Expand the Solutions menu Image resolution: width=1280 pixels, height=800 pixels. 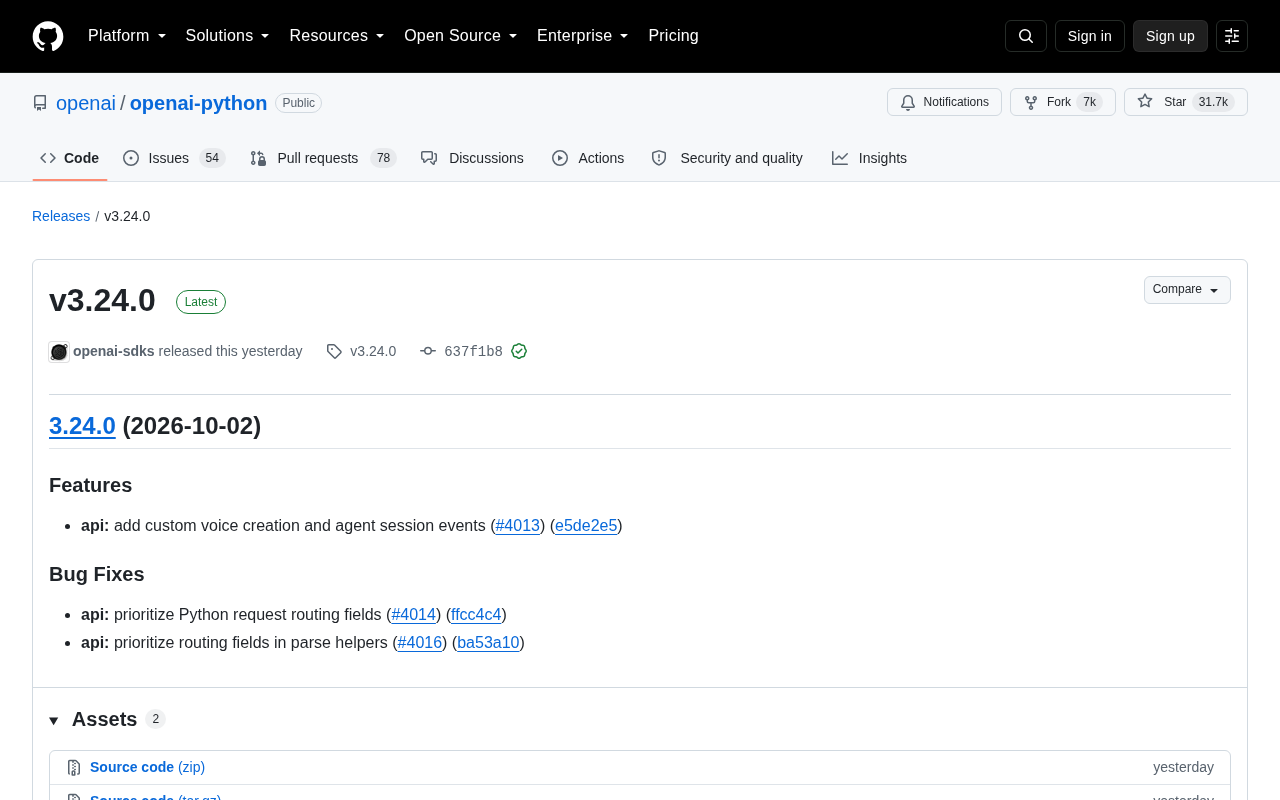(x=228, y=36)
